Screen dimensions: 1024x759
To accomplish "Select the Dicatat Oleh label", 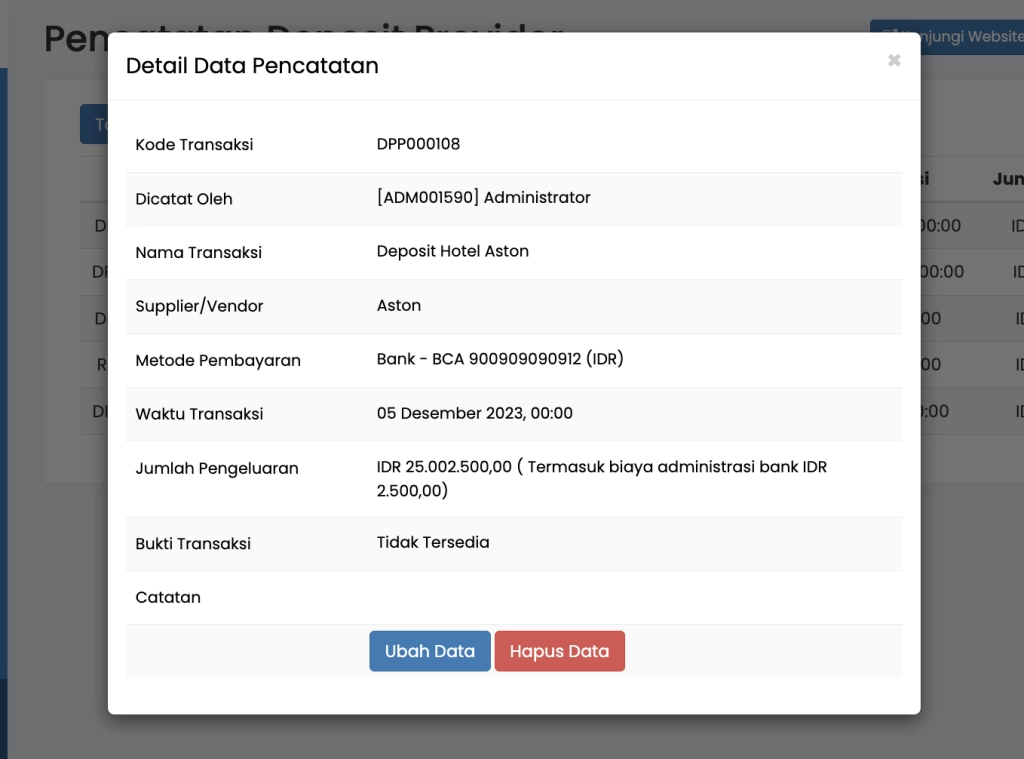I will (x=184, y=199).
